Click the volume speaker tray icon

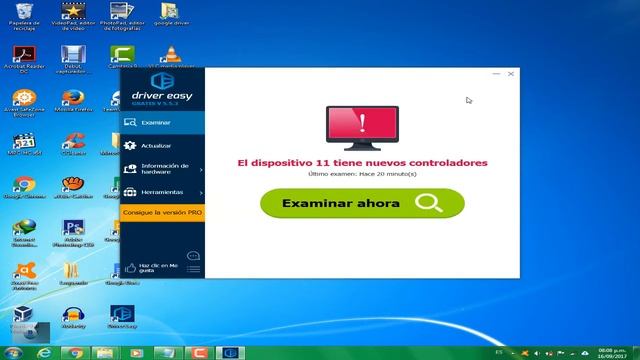[537, 353]
